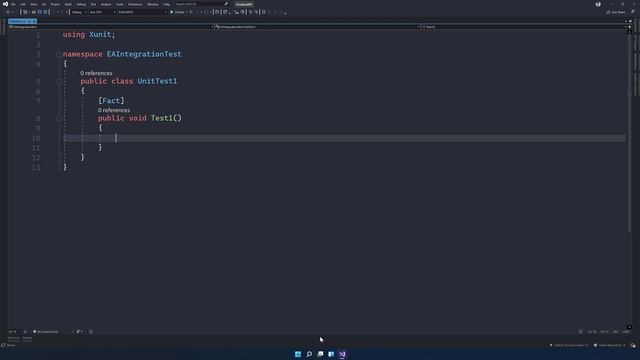Click the Widgets icon on taskbar

click(331, 354)
